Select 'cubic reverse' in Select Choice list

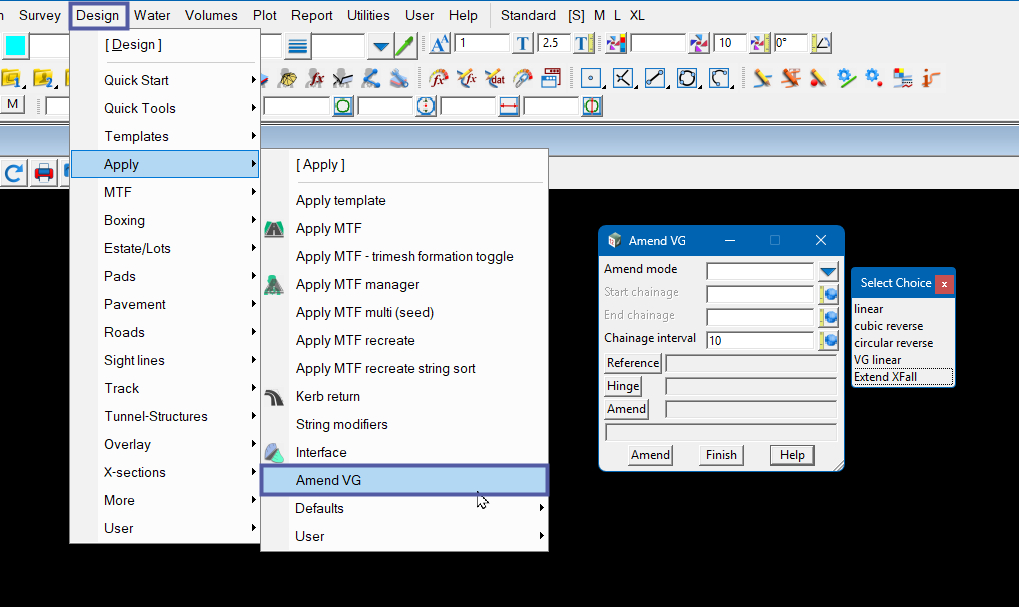888,326
